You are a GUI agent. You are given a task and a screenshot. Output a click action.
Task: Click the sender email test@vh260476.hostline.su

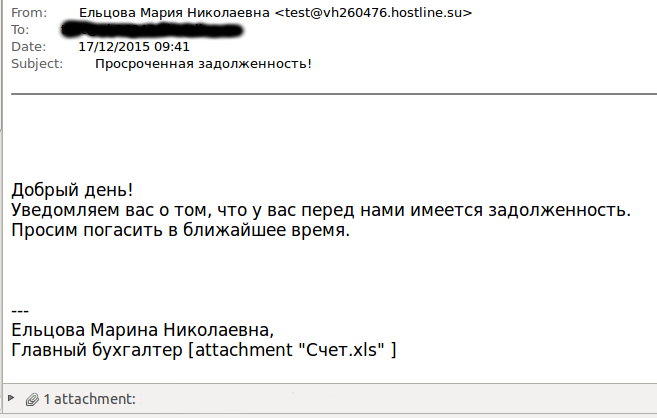pos(373,13)
